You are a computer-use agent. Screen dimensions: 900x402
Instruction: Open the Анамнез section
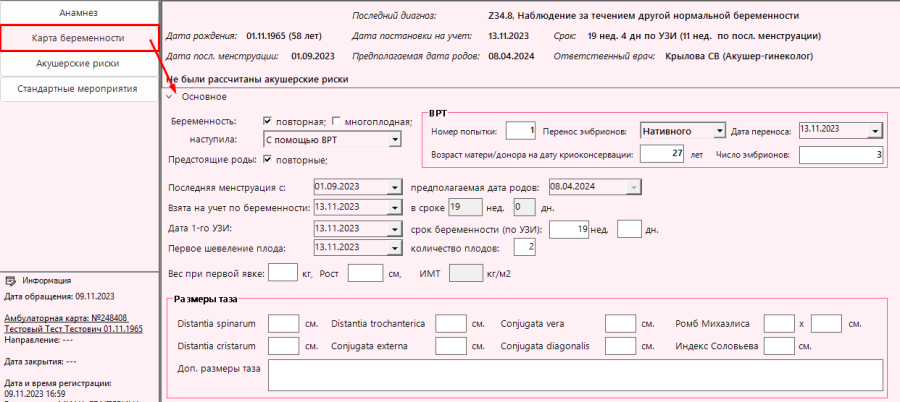point(79,12)
